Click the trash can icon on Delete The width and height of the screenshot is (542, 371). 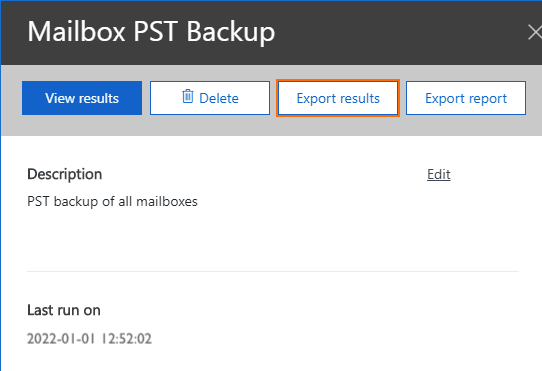point(188,96)
